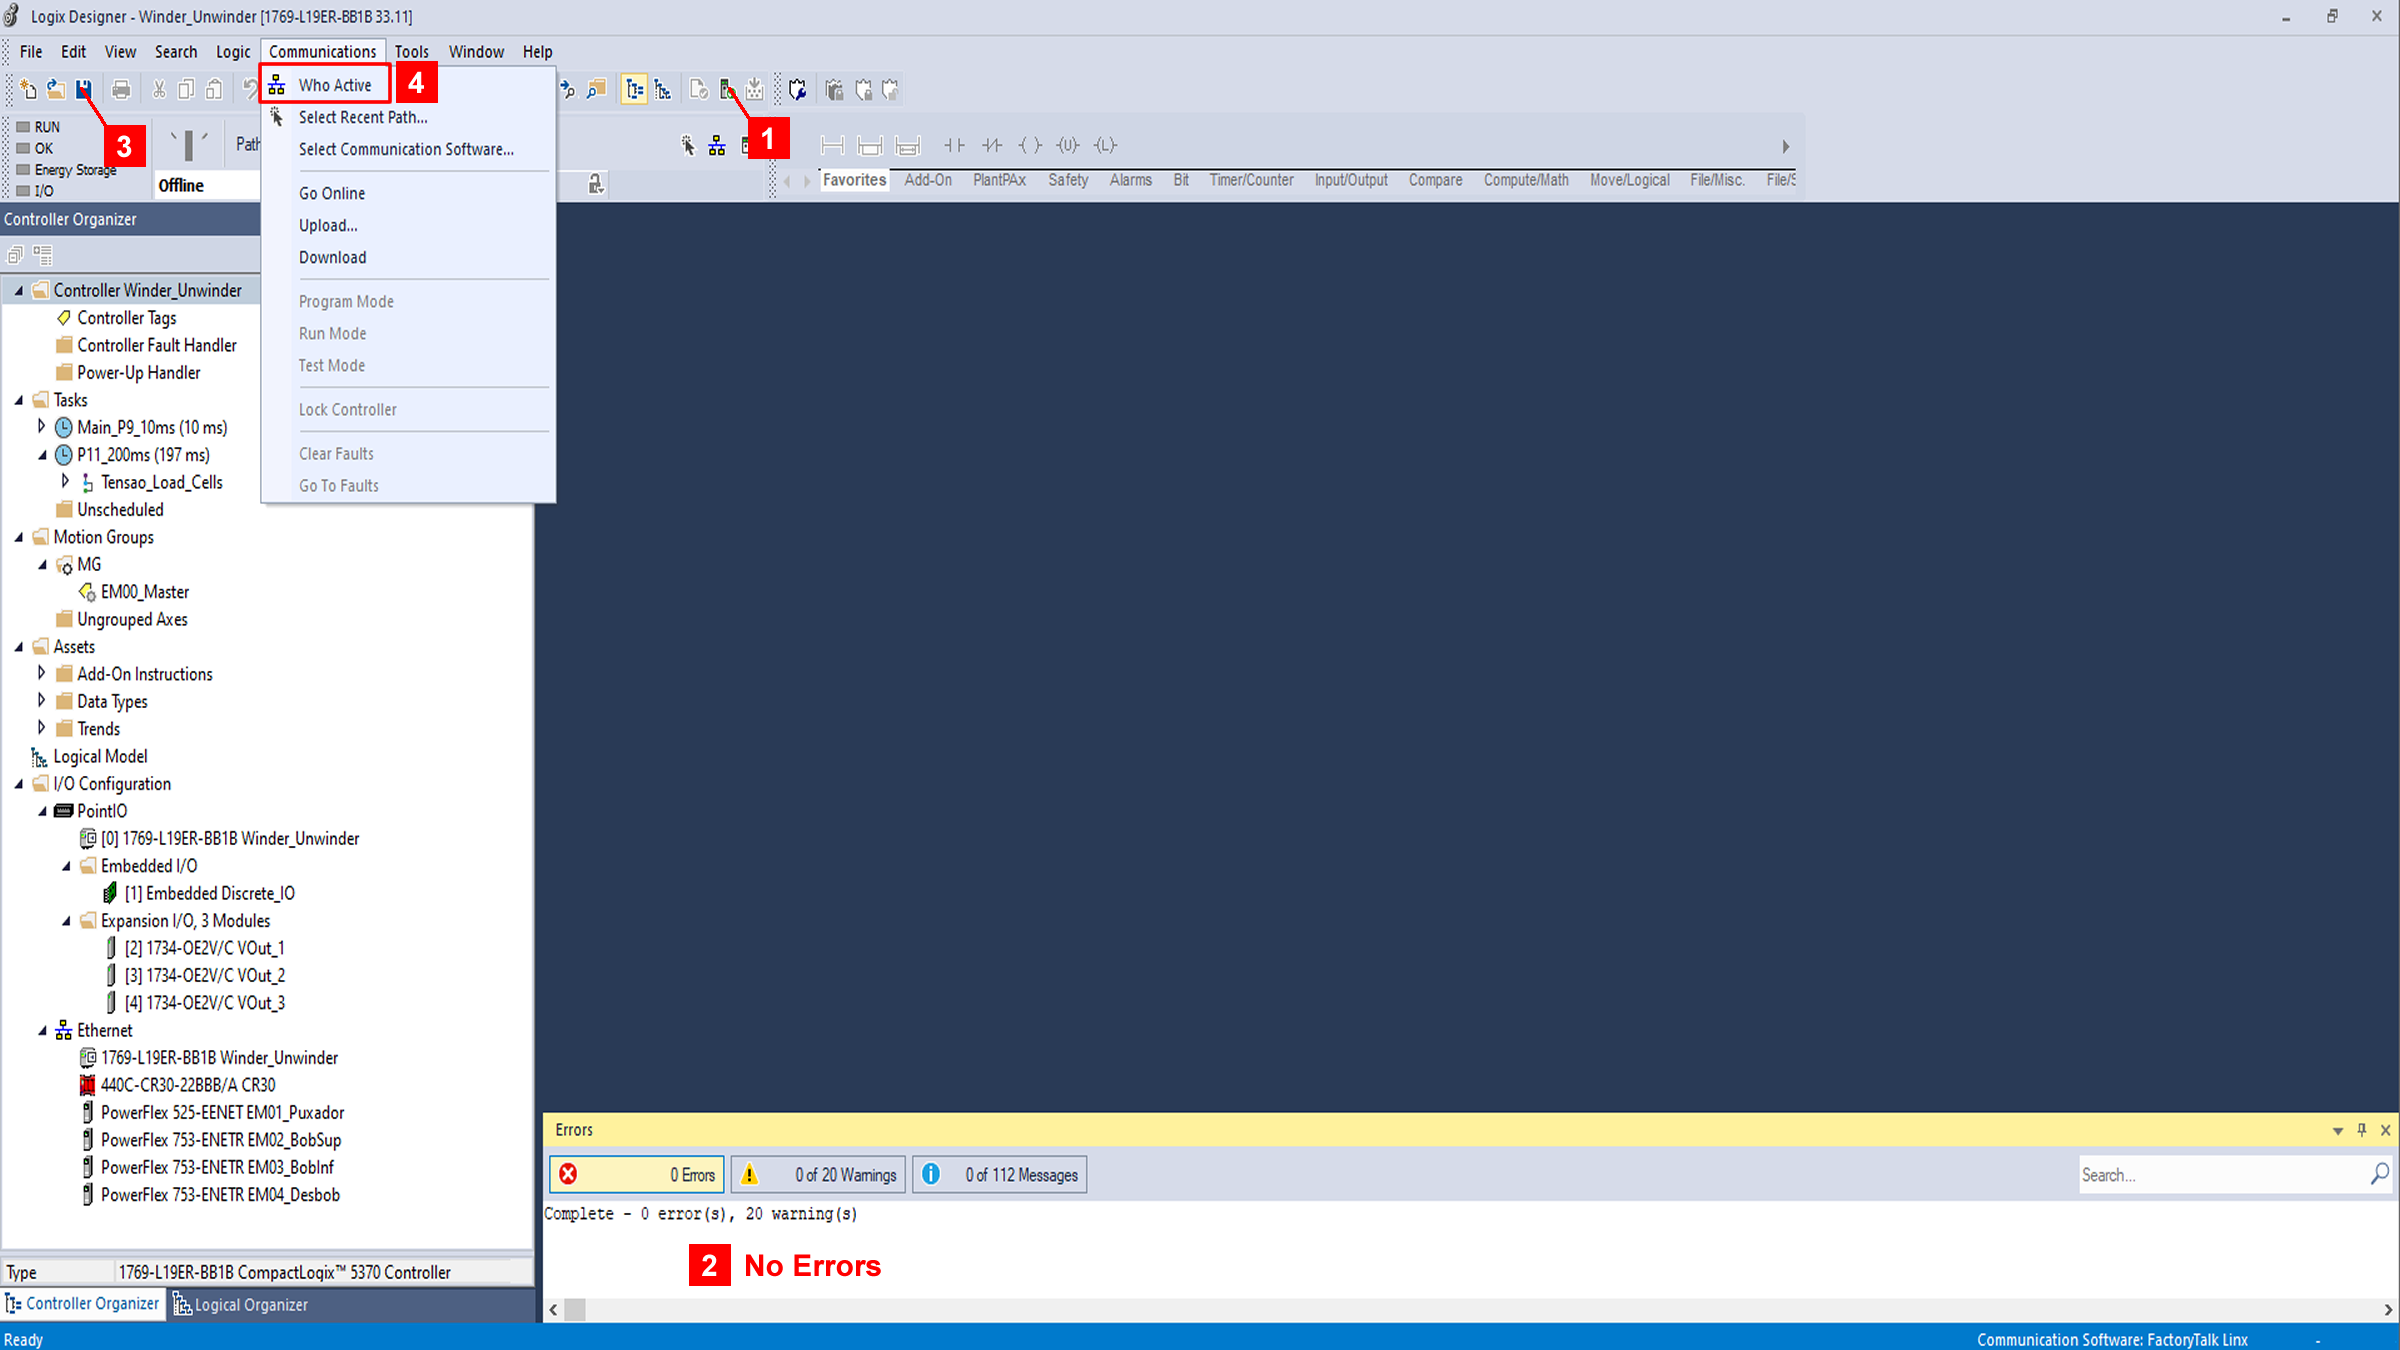
Task: Toggle the 0 of 112 Messages filter
Action: coord(999,1175)
